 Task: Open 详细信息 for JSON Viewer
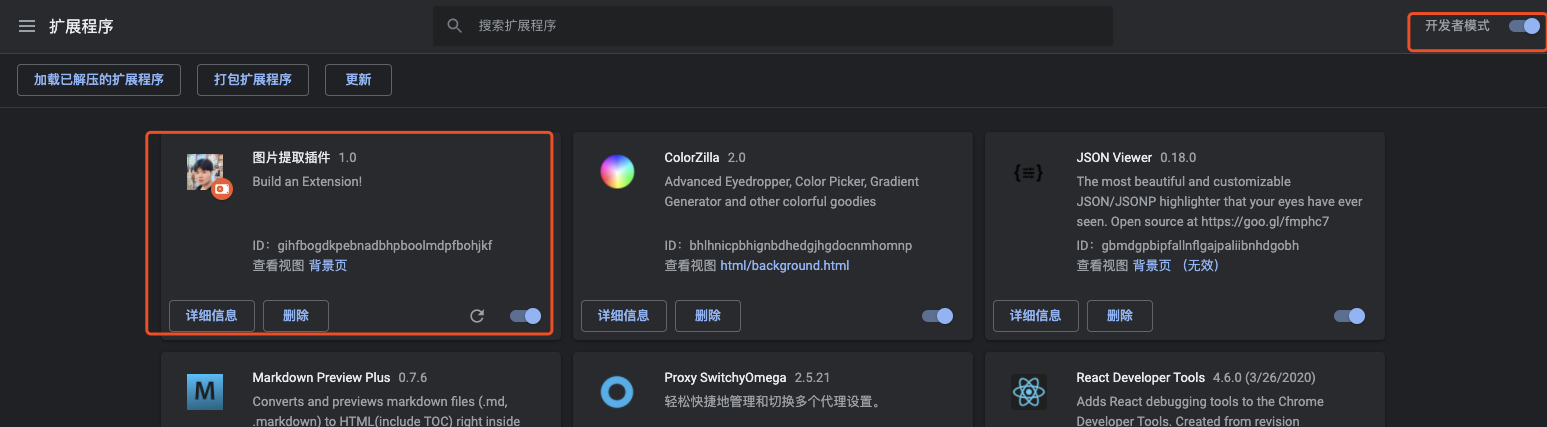1035,316
